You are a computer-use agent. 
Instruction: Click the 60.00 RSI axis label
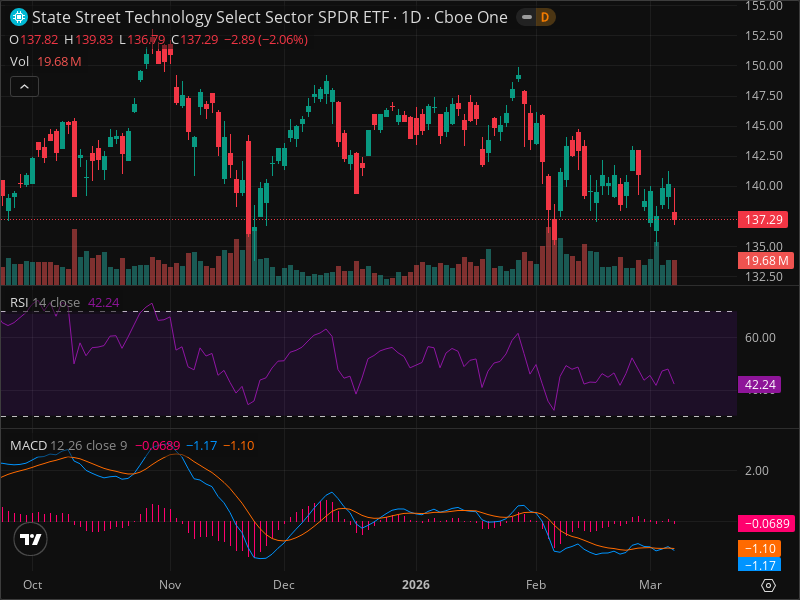click(x=760, y=338)
